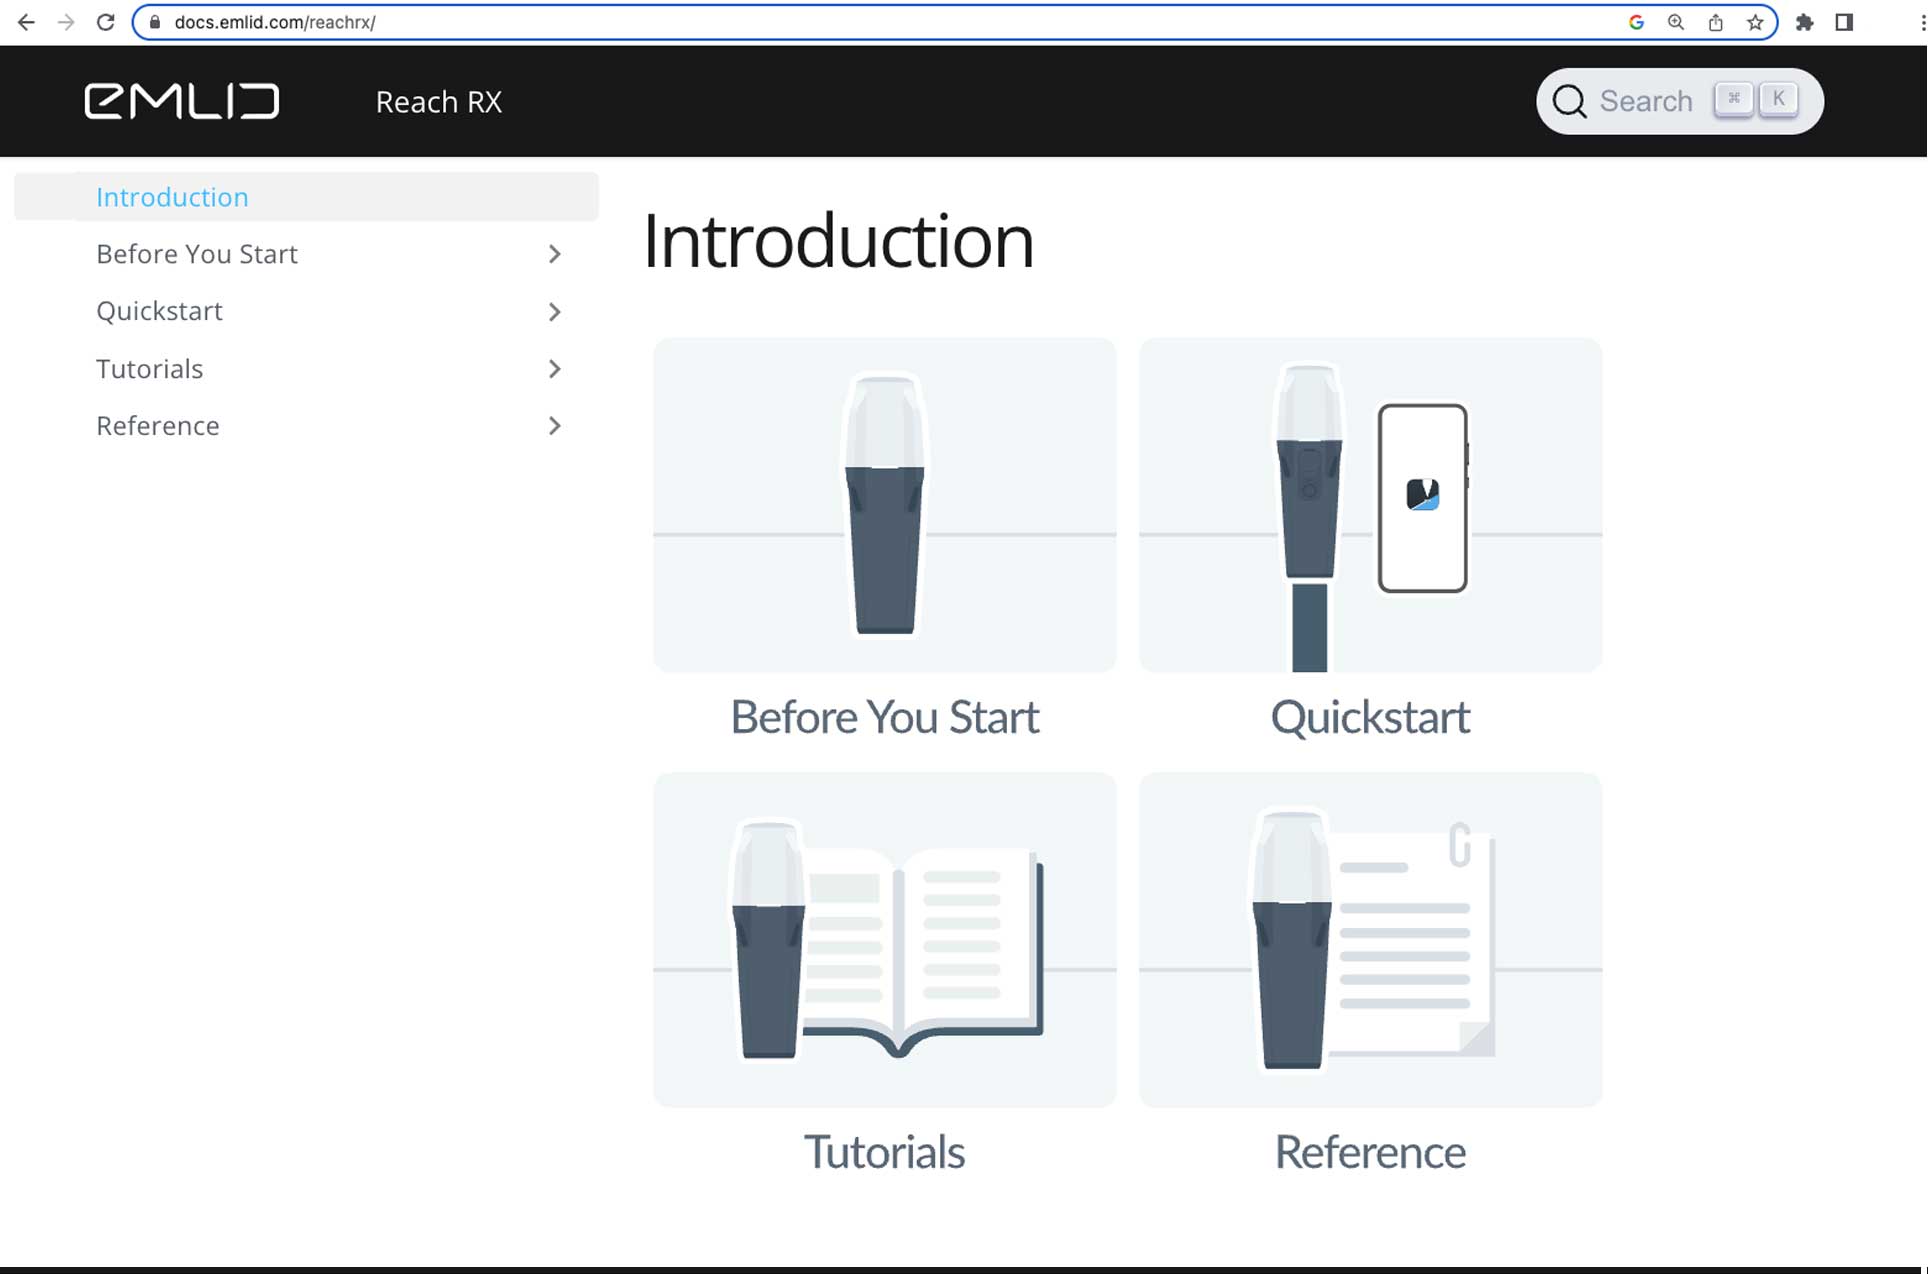Open Quickstart in the sidebar
The width and height of the screenshot is (1928, 1274).
159,311
